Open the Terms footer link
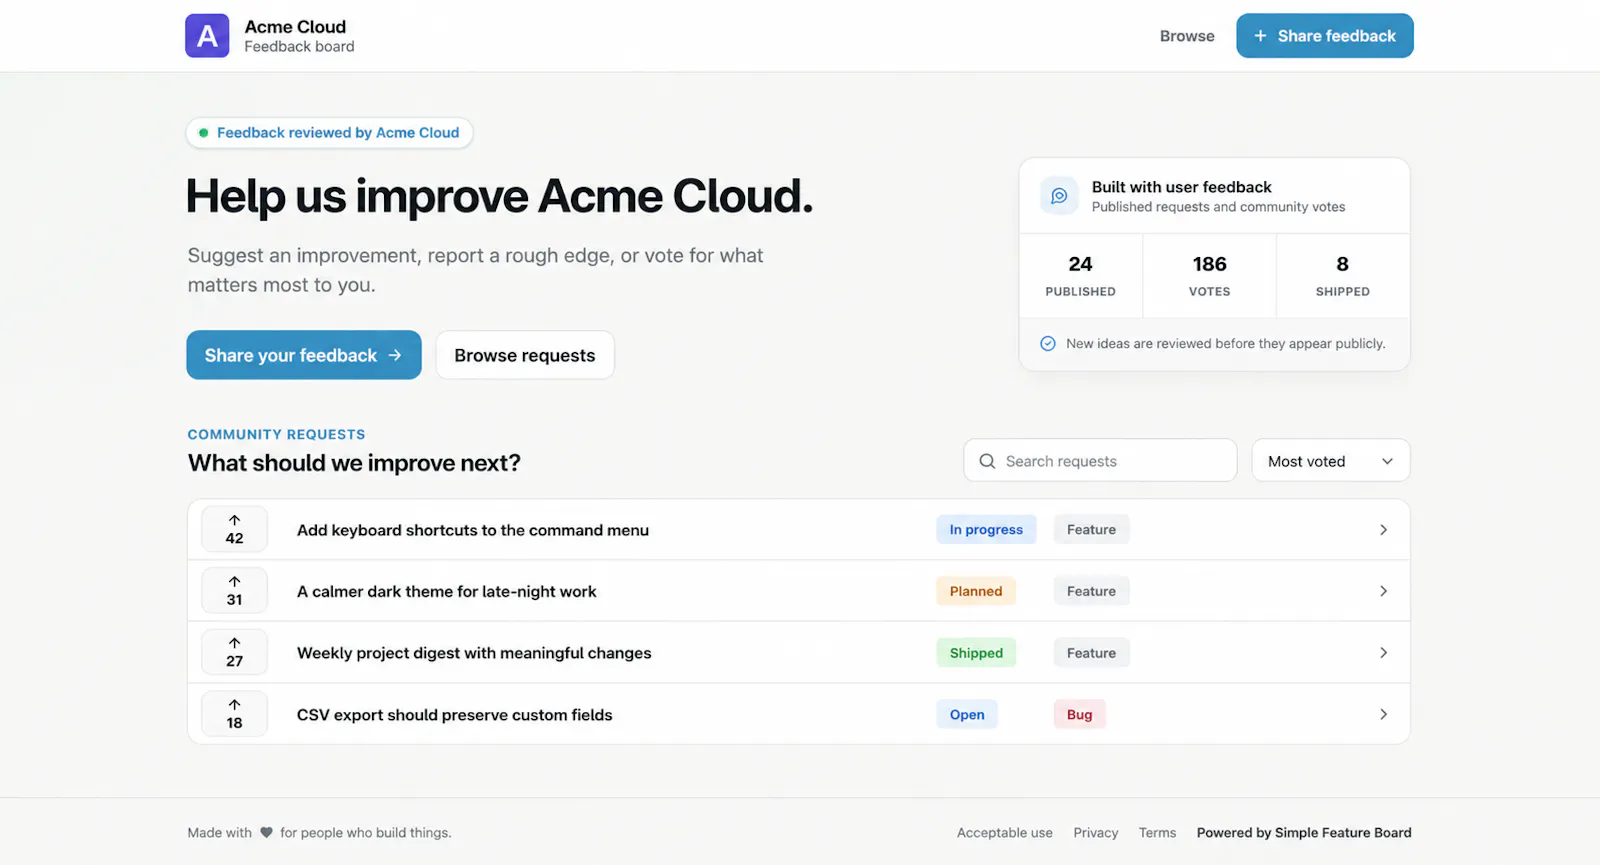This screenshot has height=865, width=1600. point(1157,833)
